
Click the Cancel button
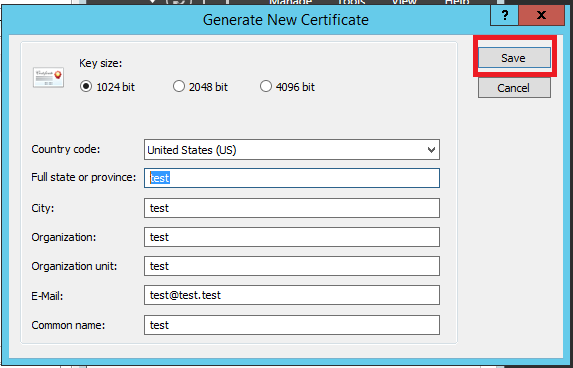[x=514, y=88]
